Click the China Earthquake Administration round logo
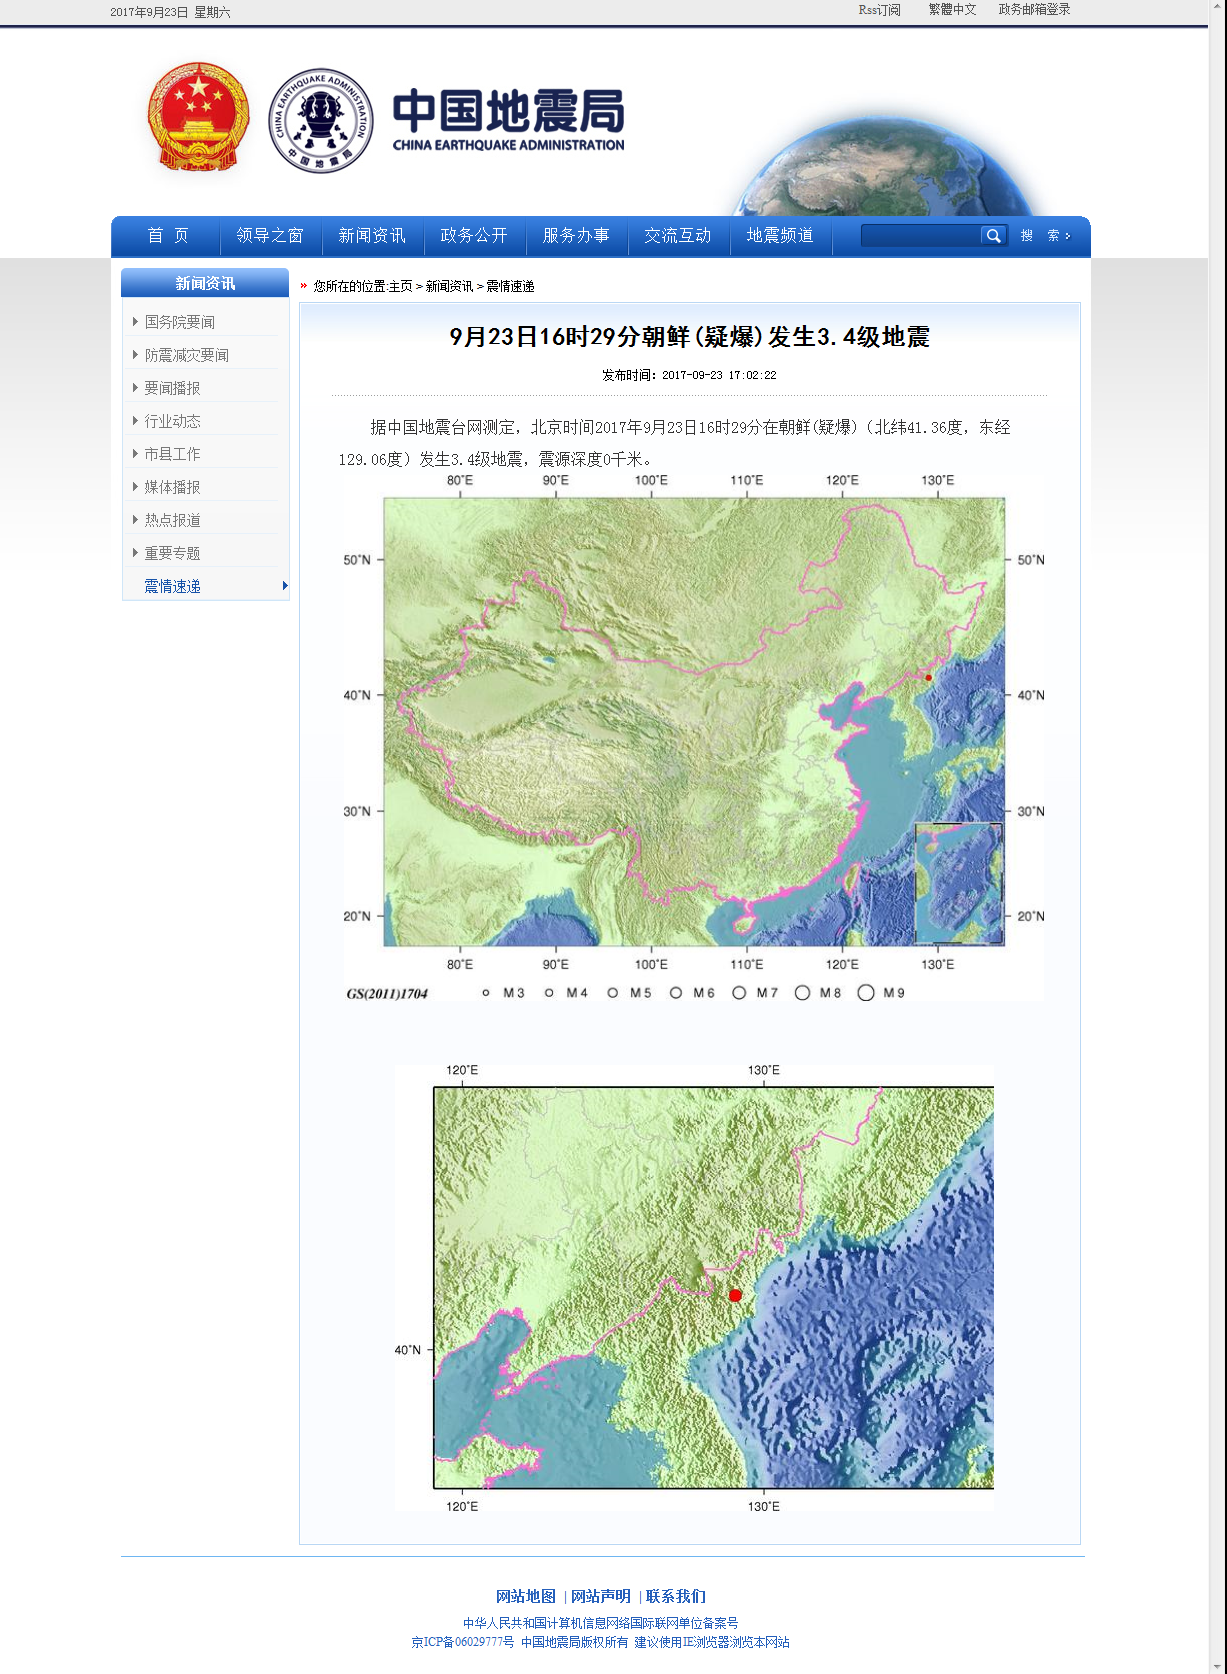 click(x=321, y=121)
